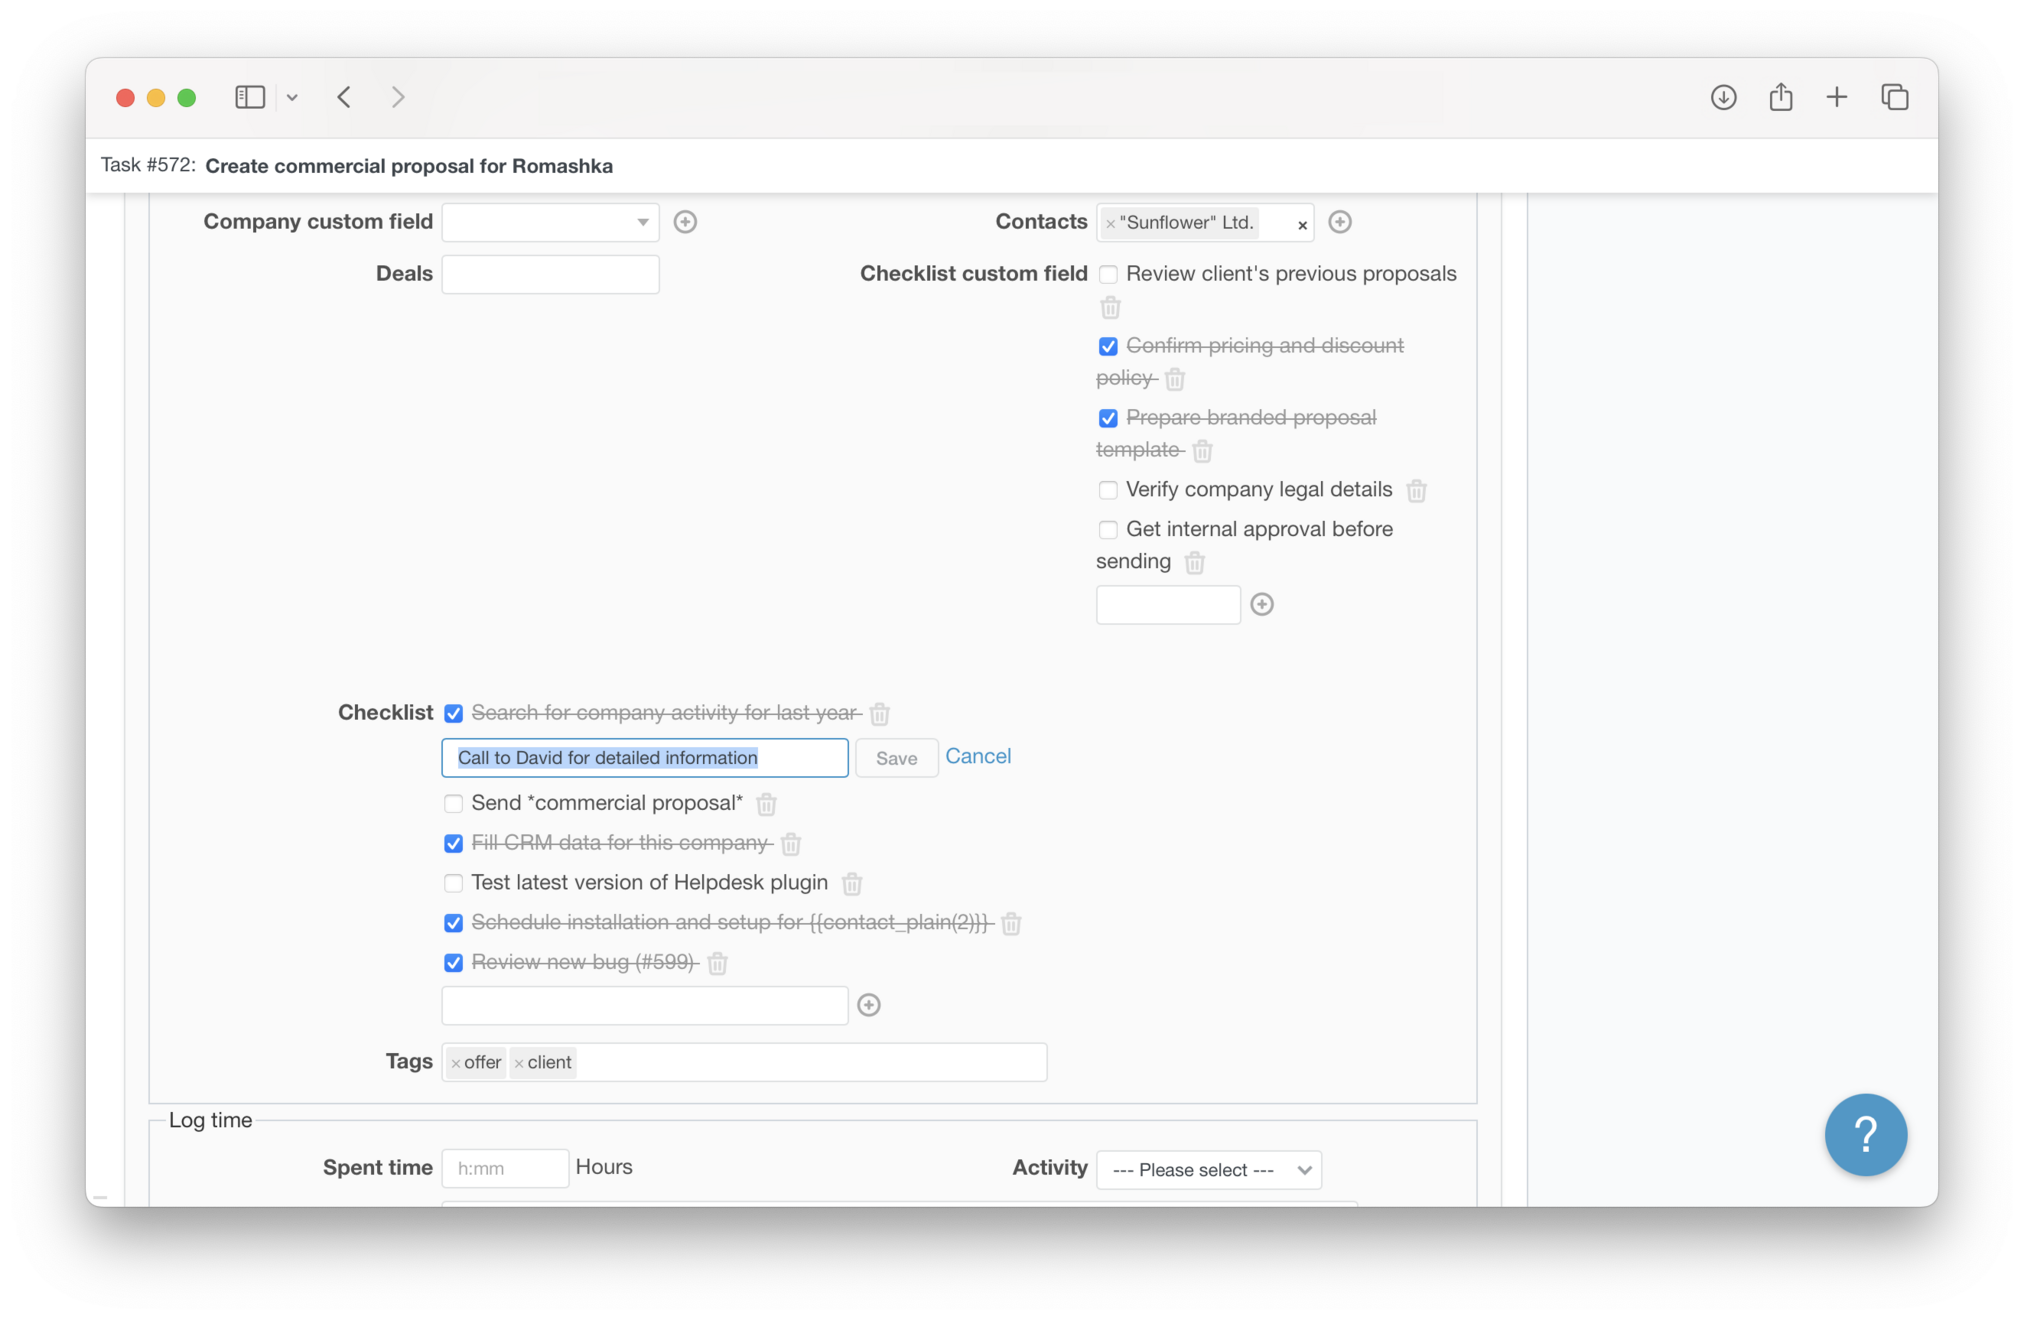
Task: Click the Spent time input field
Action: [x=505, y=1168]
